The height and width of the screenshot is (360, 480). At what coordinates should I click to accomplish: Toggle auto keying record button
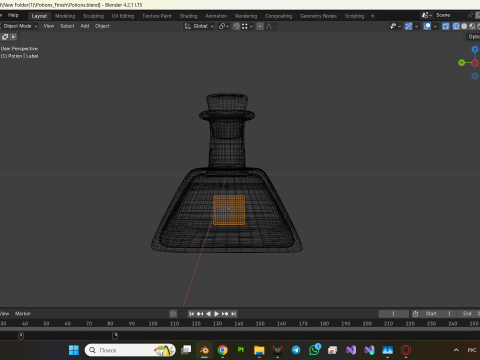pyautogui.click(x=173, y=314)
